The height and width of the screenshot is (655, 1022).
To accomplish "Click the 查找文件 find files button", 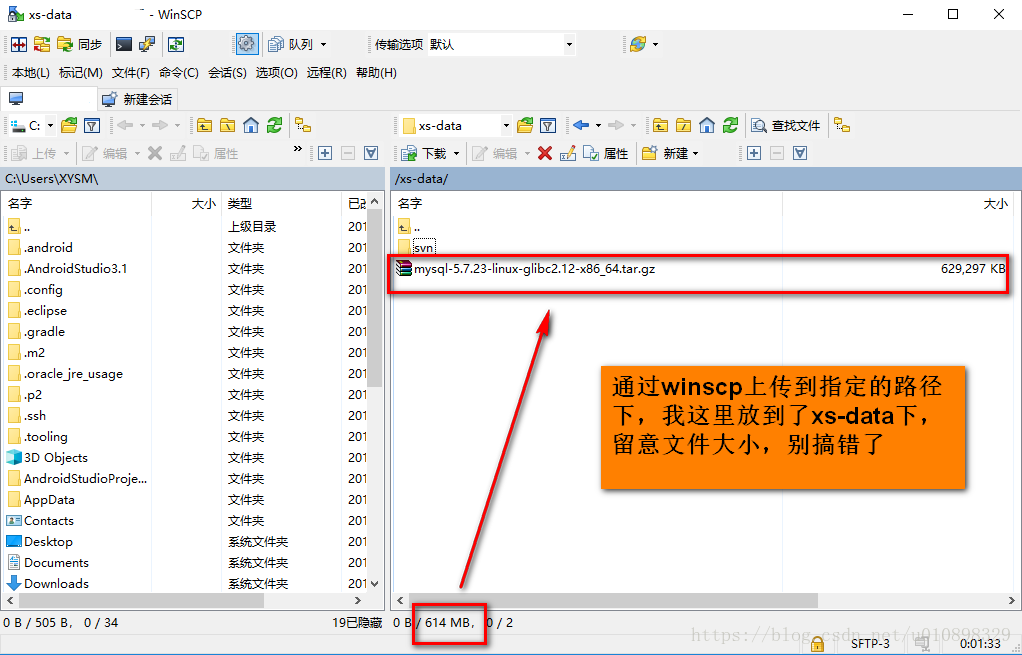I will click(x=785, y=125).
